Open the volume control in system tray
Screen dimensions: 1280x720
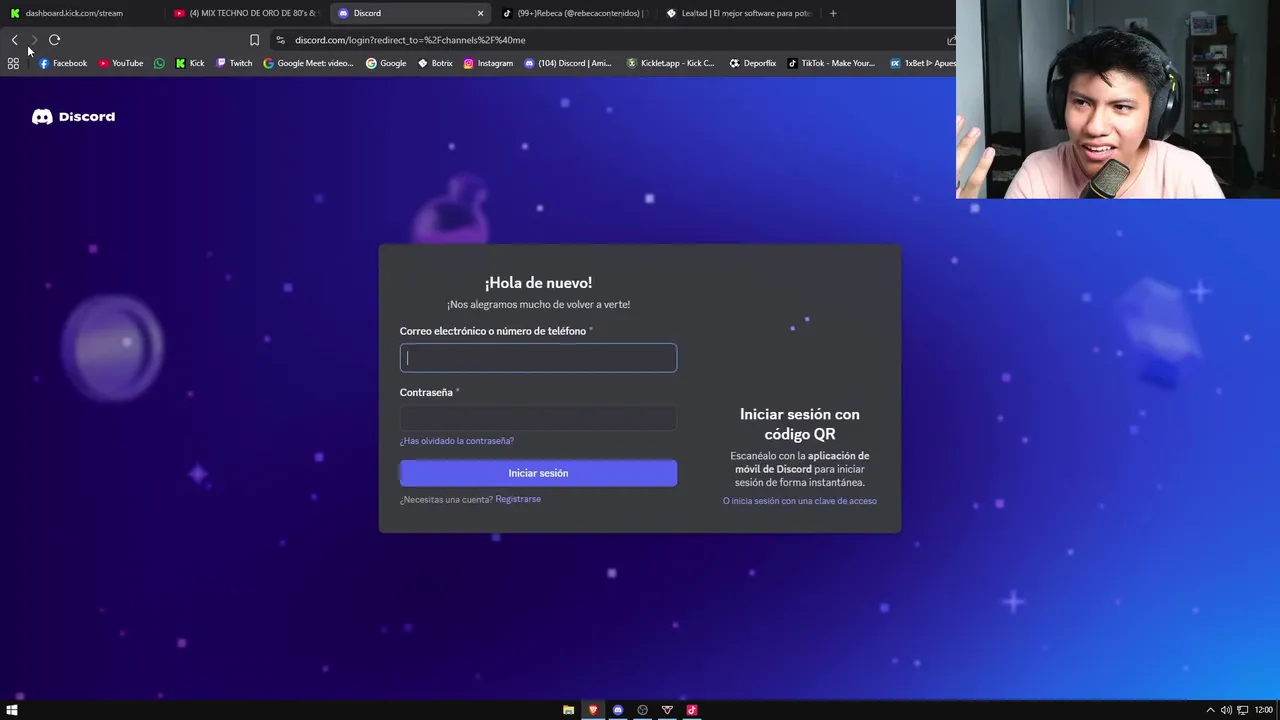tap(1226, 710)
